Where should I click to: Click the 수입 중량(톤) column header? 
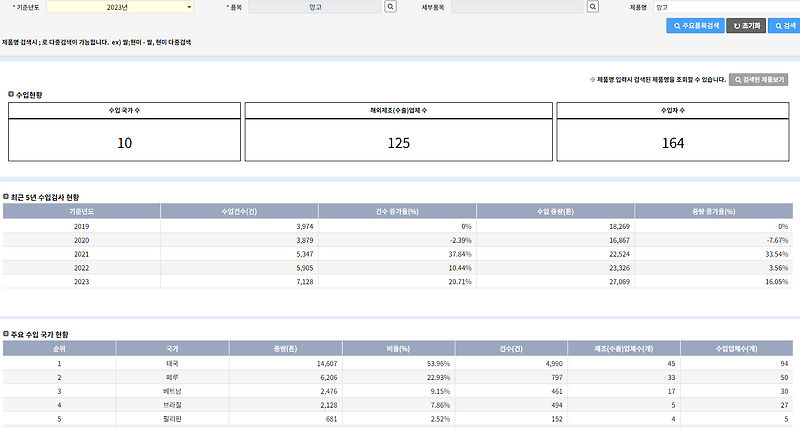pos(556,211)
